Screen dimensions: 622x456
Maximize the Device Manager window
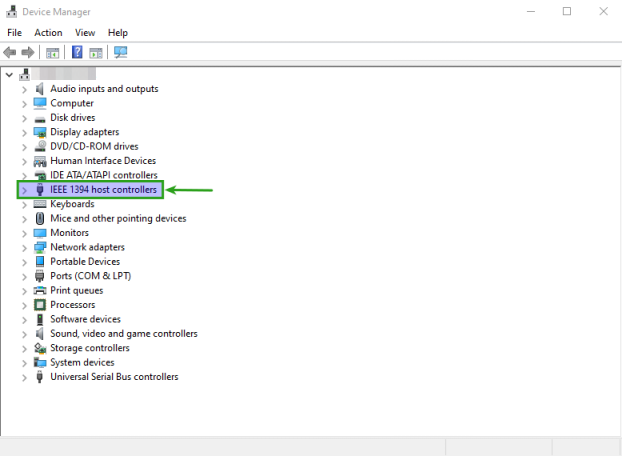click(567, 11)
